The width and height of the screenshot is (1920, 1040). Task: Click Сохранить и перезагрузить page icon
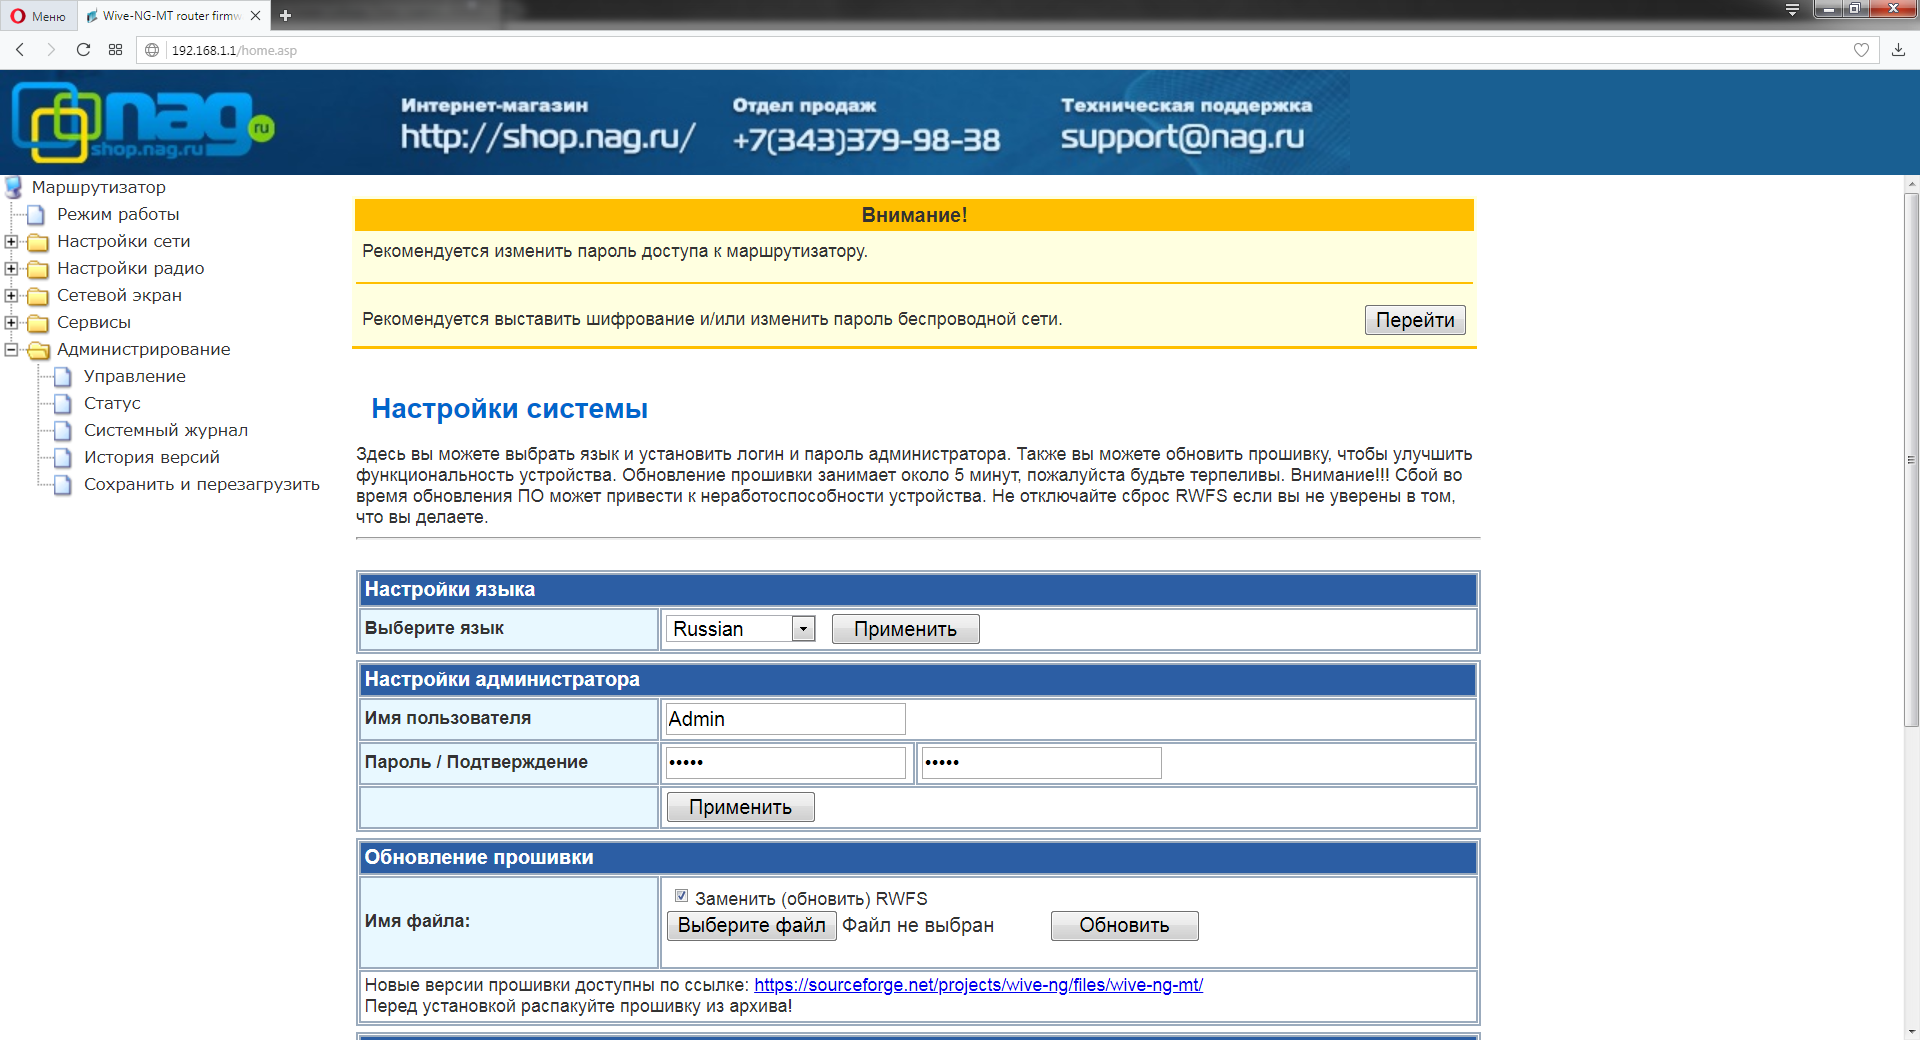click(x=63, y=484)
